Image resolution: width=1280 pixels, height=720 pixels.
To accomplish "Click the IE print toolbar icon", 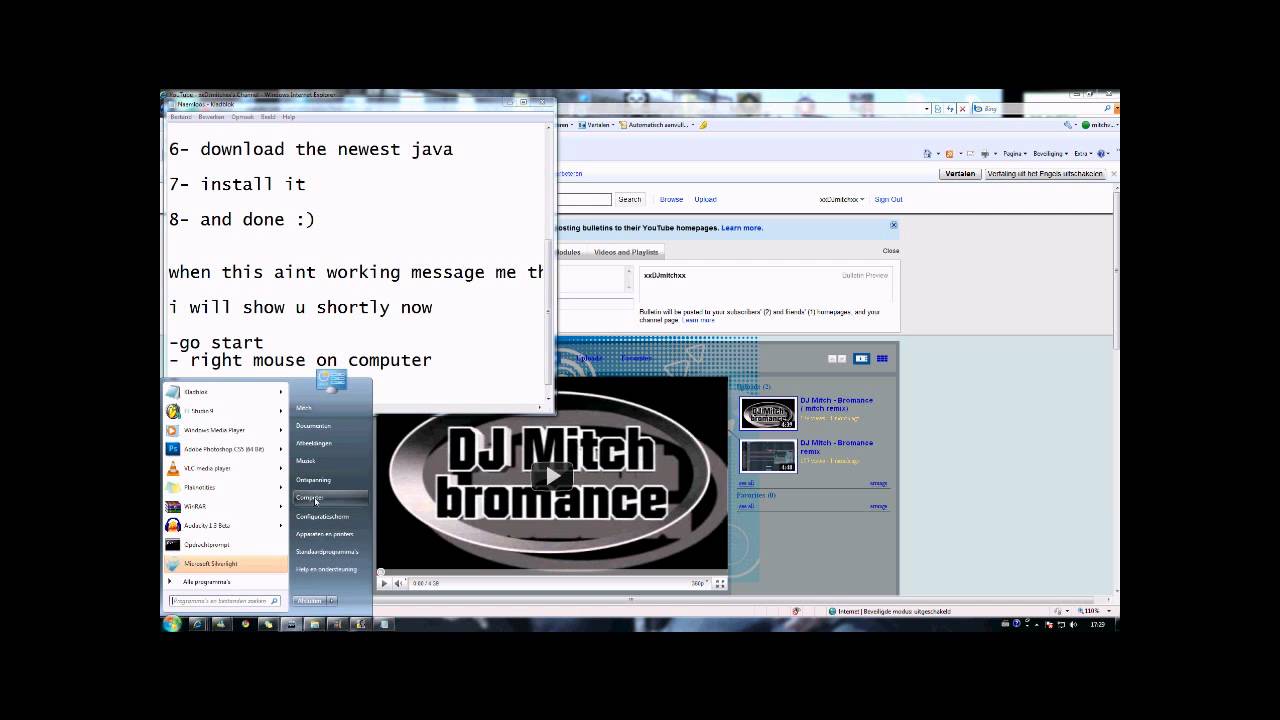I will click(x=986, y=154).
